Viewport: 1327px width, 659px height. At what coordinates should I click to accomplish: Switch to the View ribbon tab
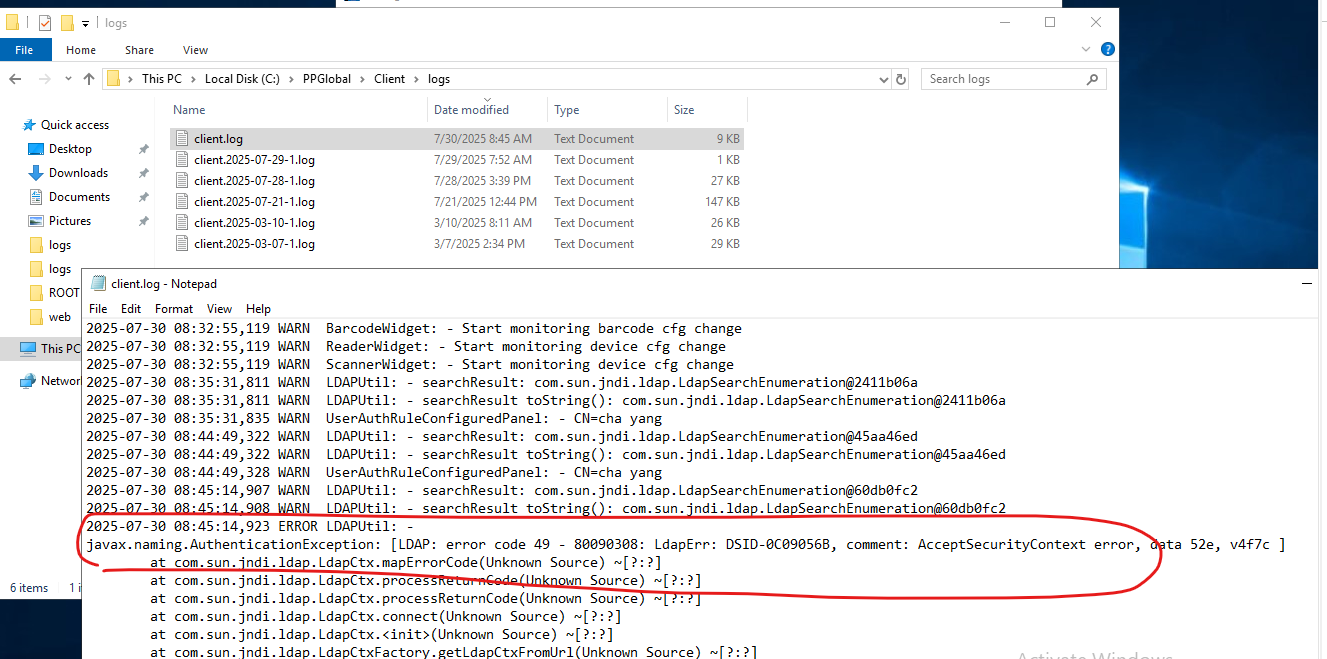195,50
